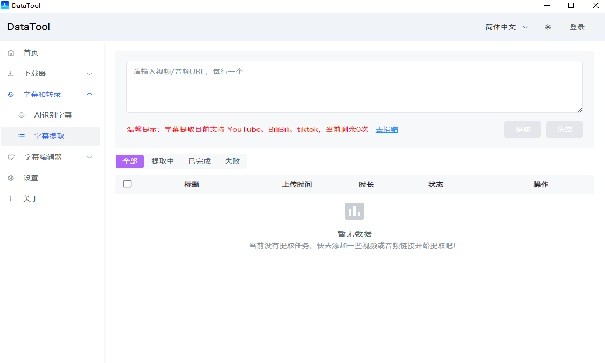This screenshot has height=363, width=605.
Task: Tick the select-all checkbox in table header
Action: click(127, 184)
